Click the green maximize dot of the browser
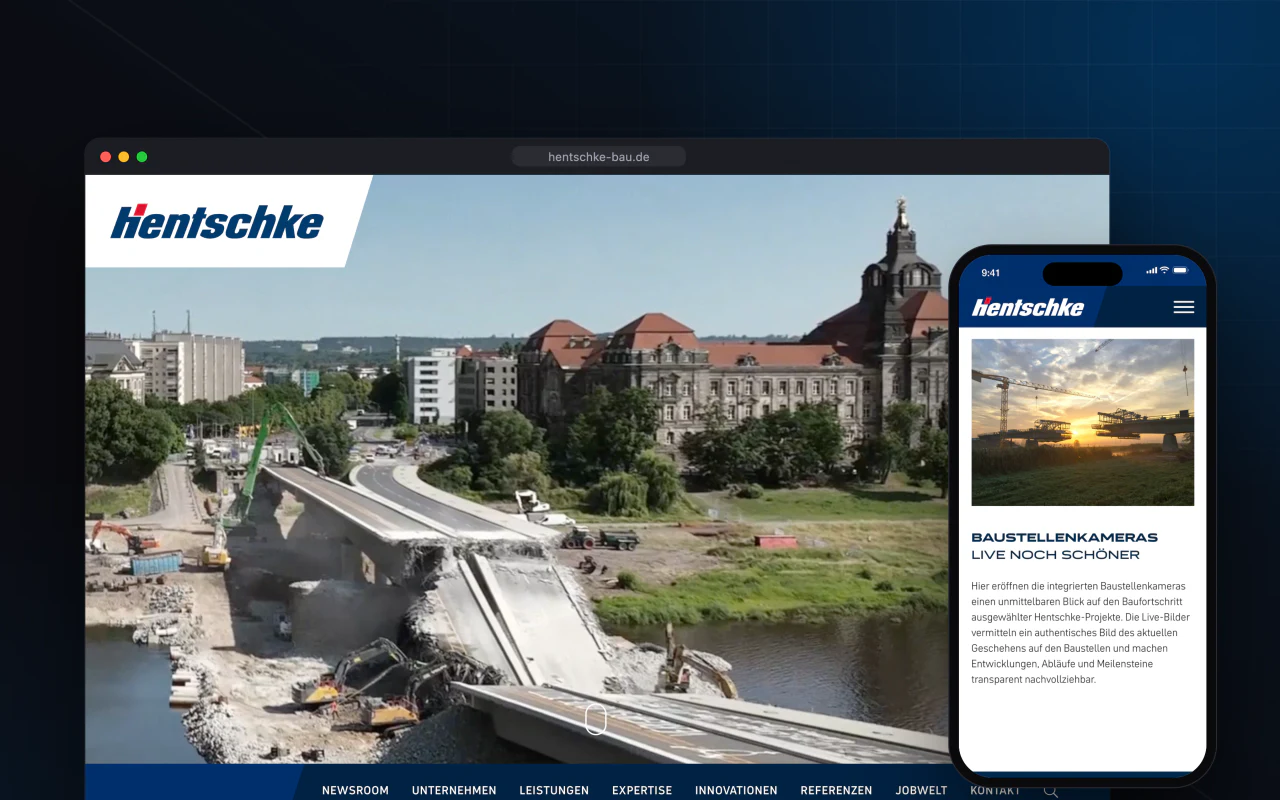Image resolution: width=1280 pixels, height=800 pixels. pos(142,157)
